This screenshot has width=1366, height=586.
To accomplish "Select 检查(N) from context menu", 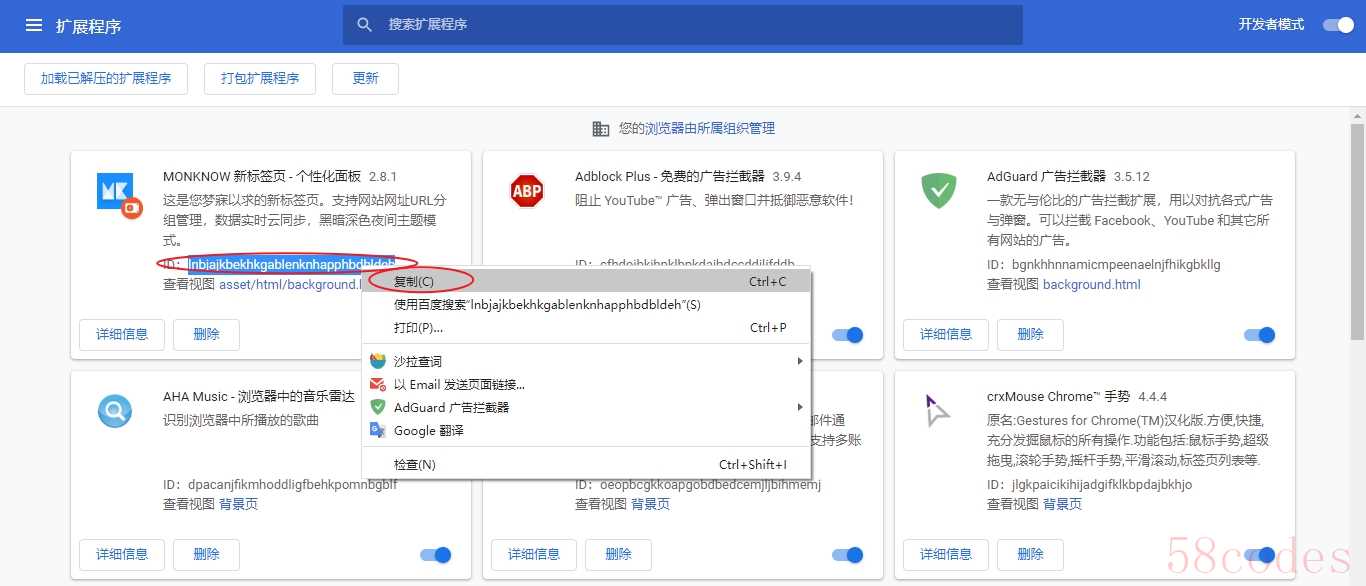I will [587, 464].
